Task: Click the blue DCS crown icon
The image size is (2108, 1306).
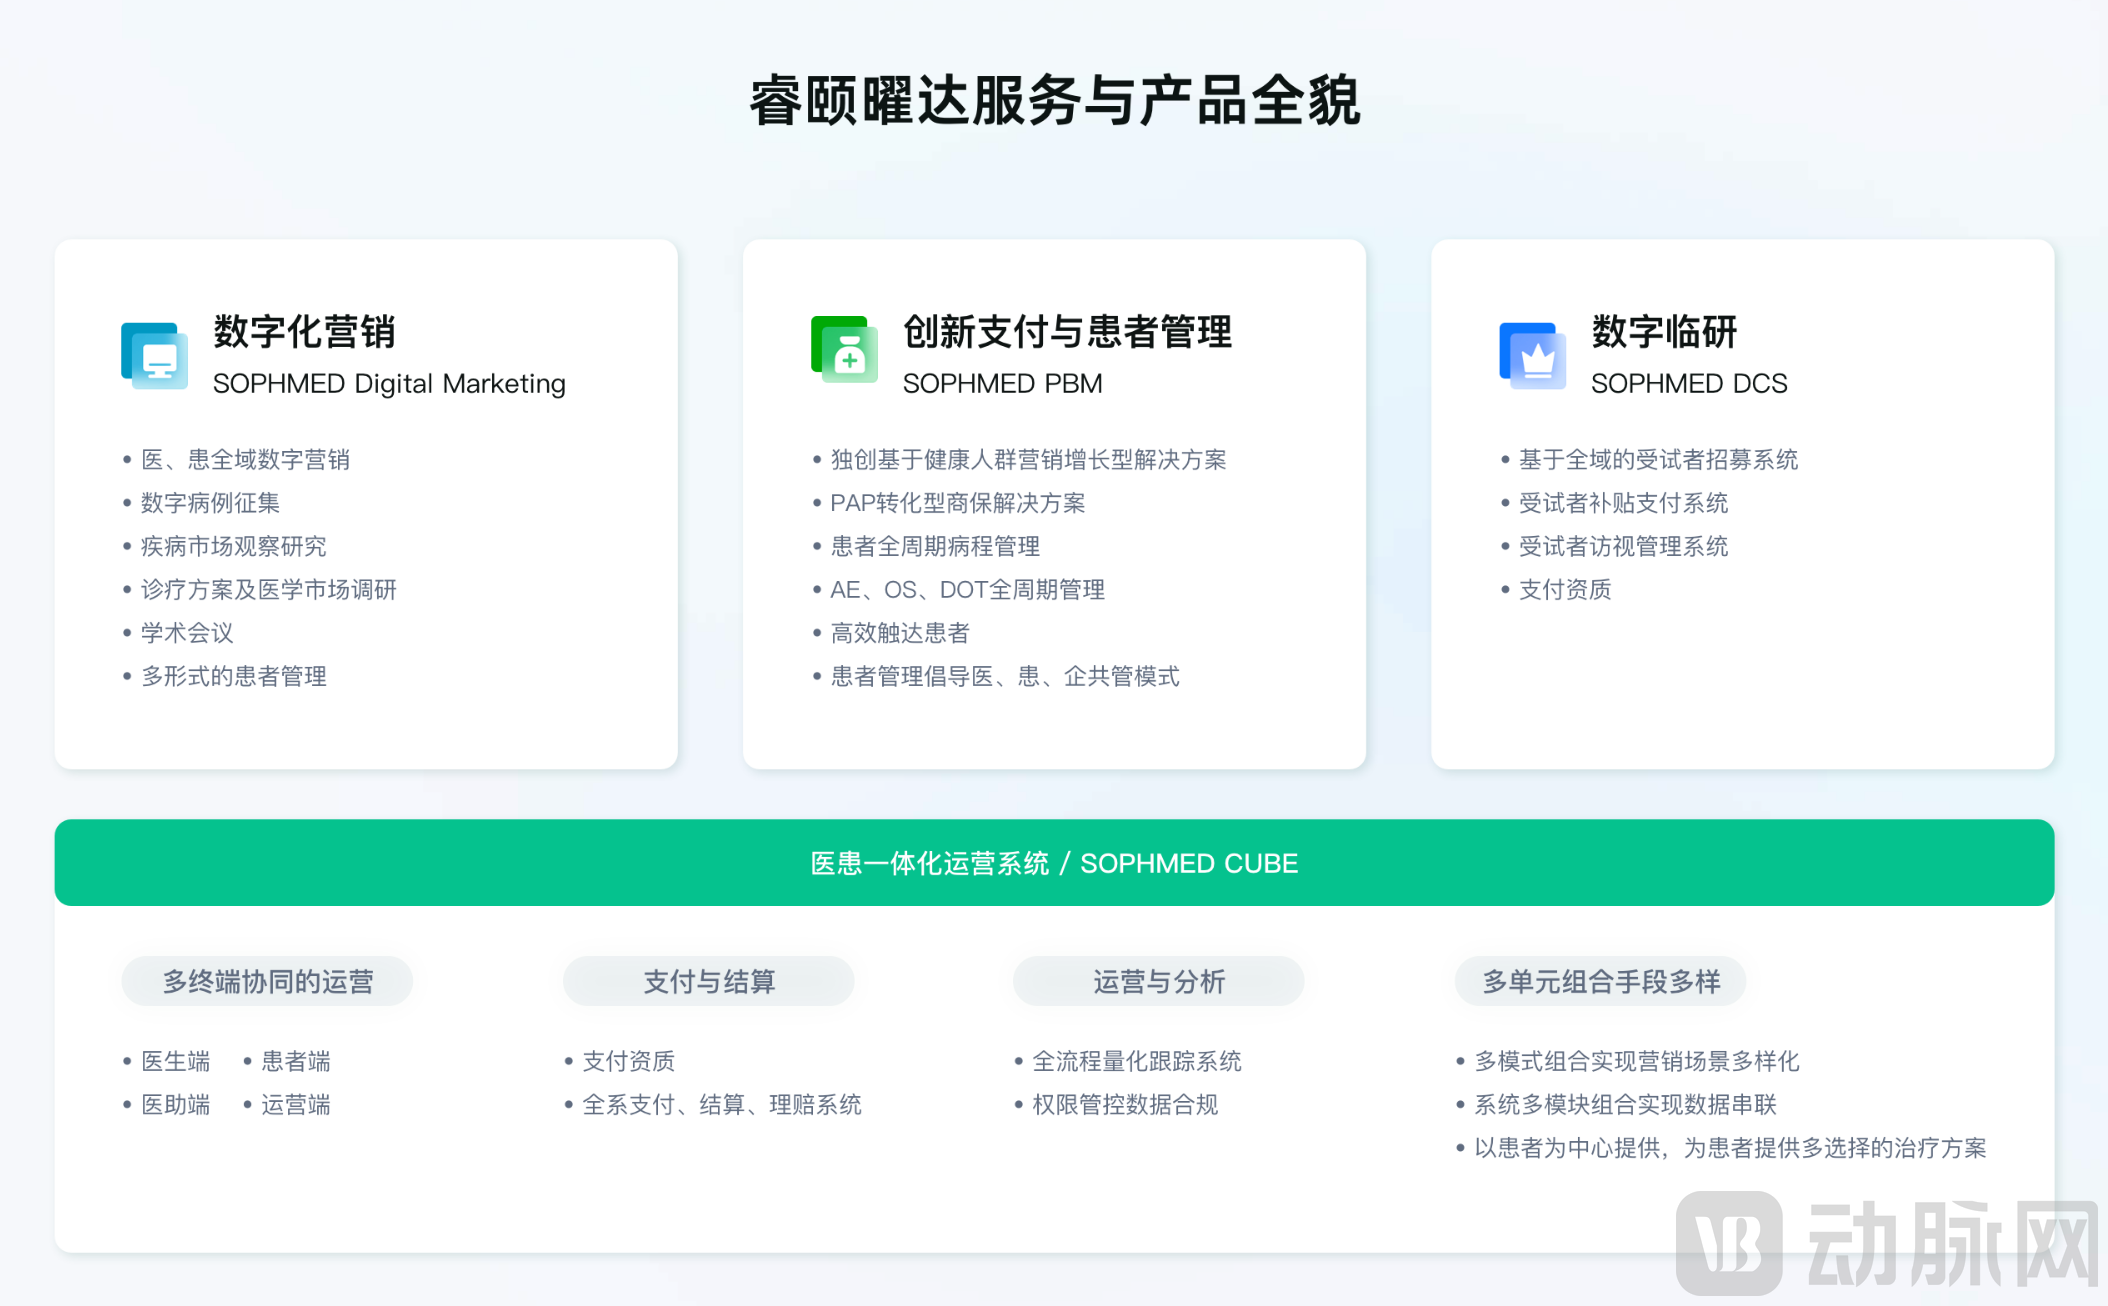Action: coord(1533,355)
